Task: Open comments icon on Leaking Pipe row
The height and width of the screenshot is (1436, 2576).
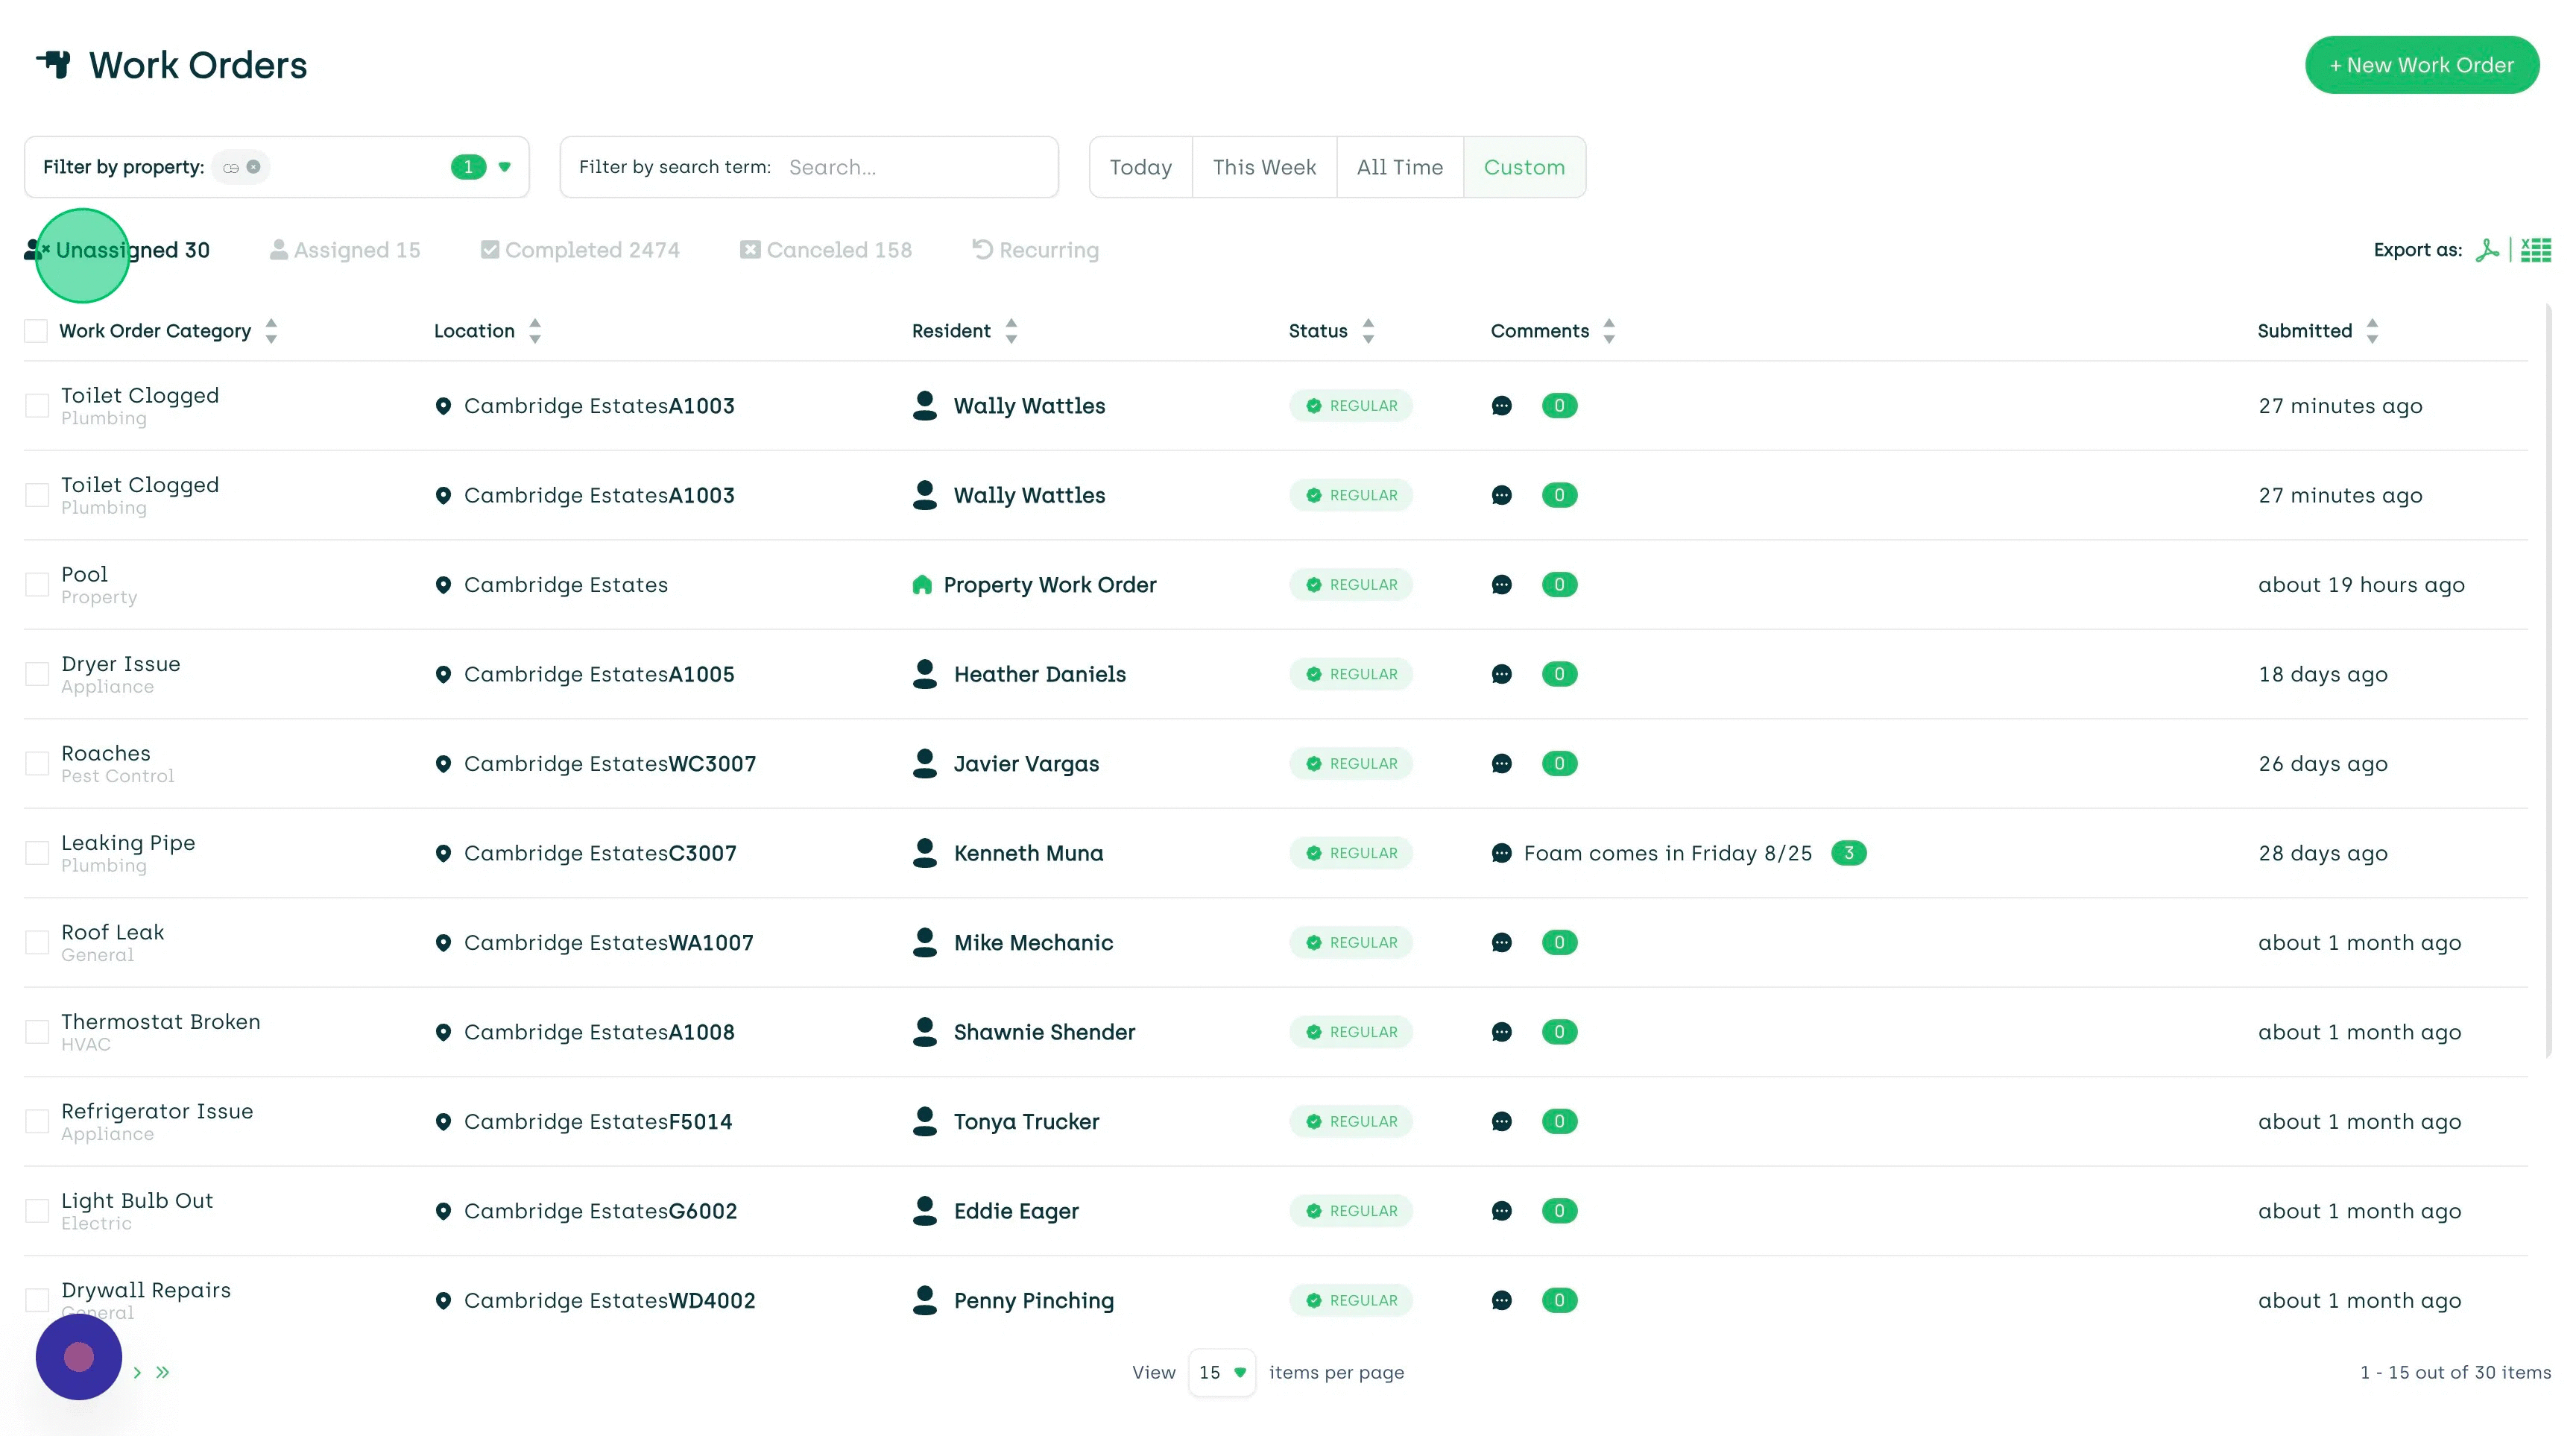Action: click(x=1501, y=853)
